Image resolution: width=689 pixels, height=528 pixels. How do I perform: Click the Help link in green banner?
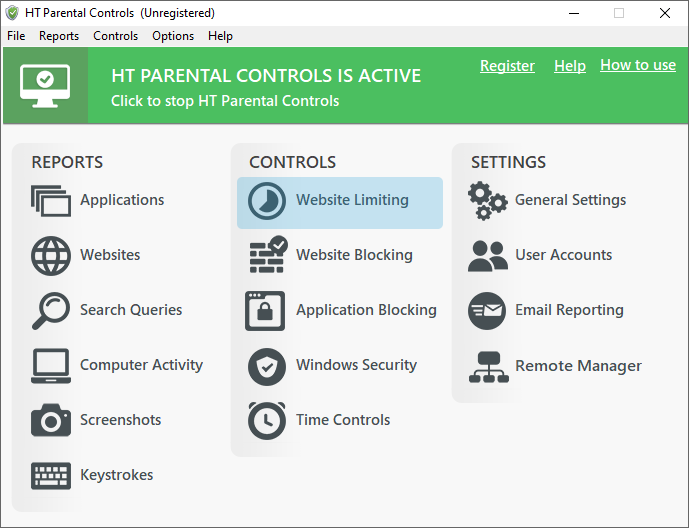(x=570, y=66)
